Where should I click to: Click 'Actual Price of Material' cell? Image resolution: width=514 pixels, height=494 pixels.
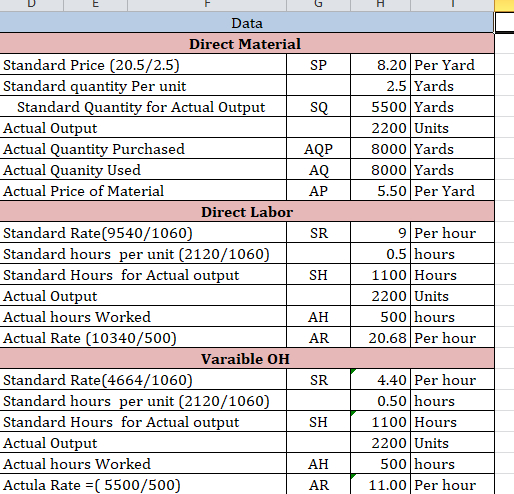click(143, 191)
